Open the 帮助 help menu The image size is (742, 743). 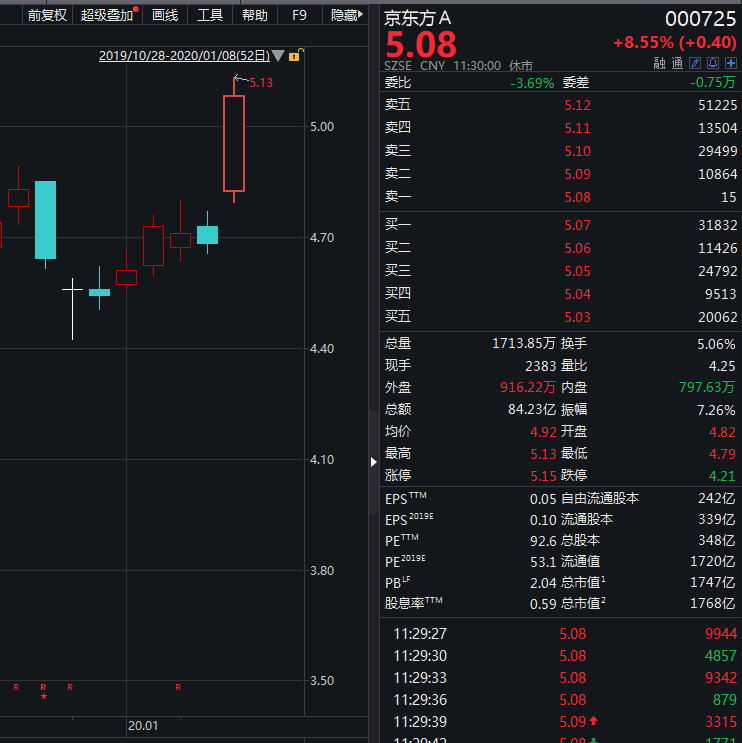254,15
